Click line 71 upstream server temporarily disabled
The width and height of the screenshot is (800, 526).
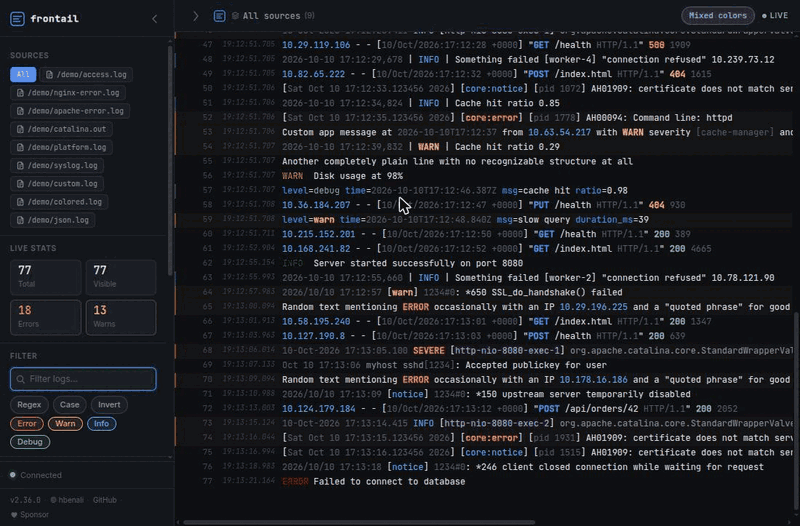pyautogui.click(x=485, y=394)
